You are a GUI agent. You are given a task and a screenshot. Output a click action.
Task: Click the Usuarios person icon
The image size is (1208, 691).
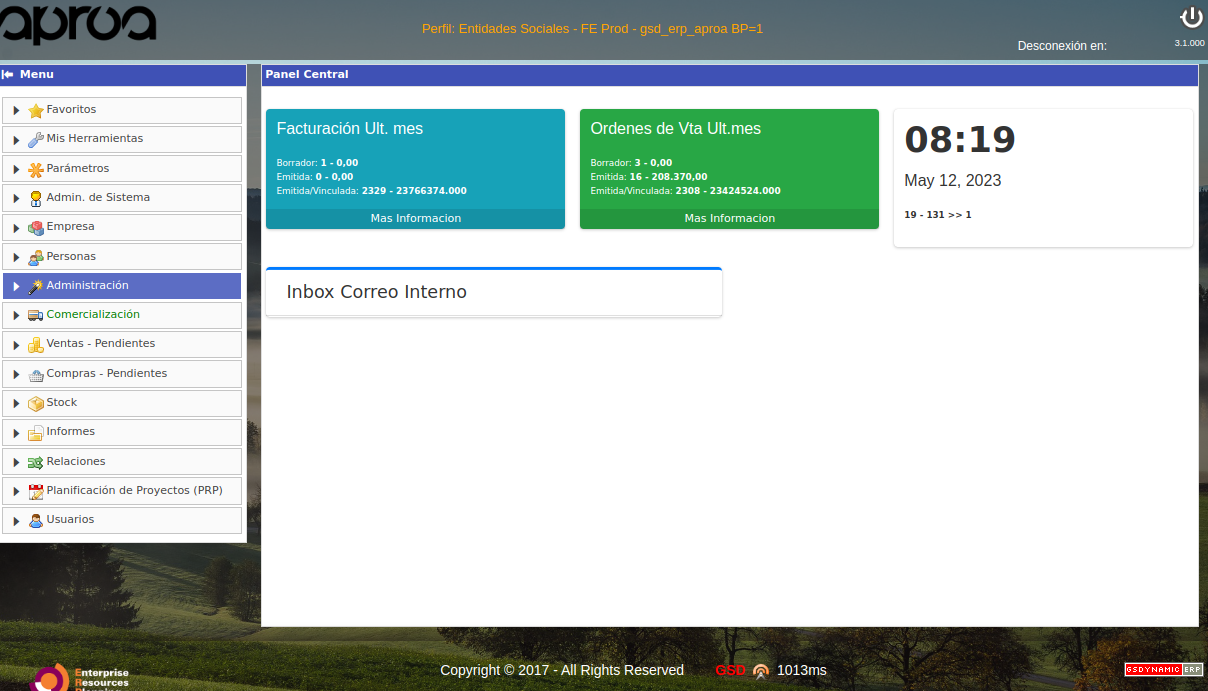point(36,520)
